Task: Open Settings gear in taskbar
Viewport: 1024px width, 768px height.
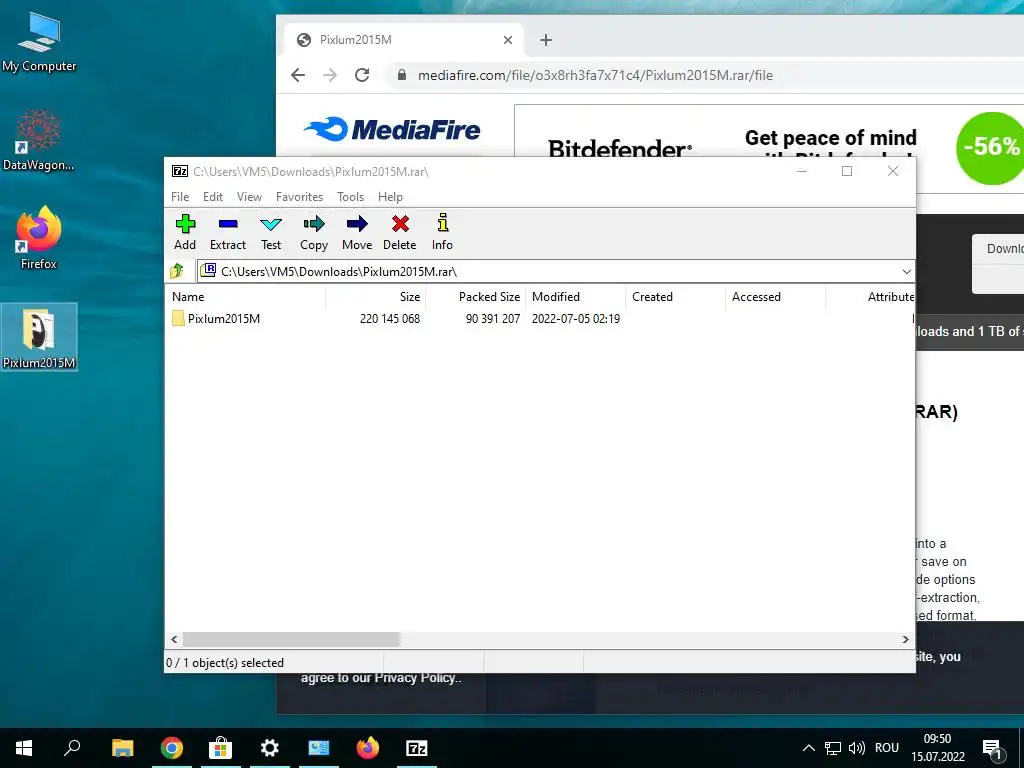Action: click(270, 748)
